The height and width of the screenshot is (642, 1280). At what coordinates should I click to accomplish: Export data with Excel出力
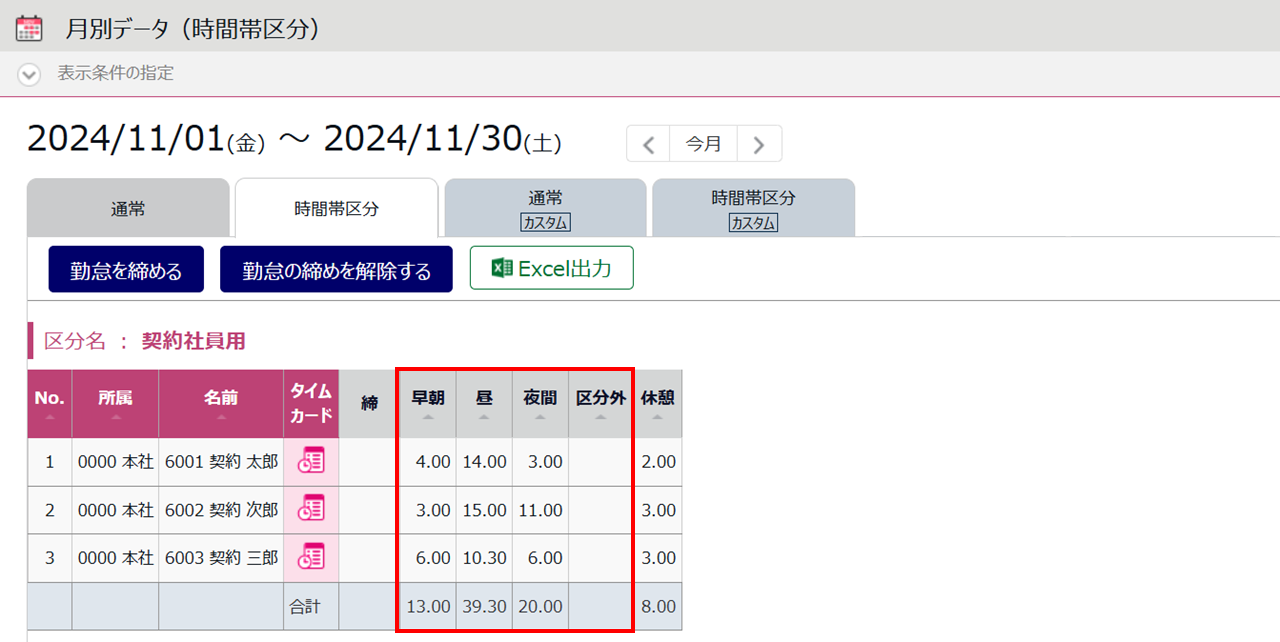[551, 268]
